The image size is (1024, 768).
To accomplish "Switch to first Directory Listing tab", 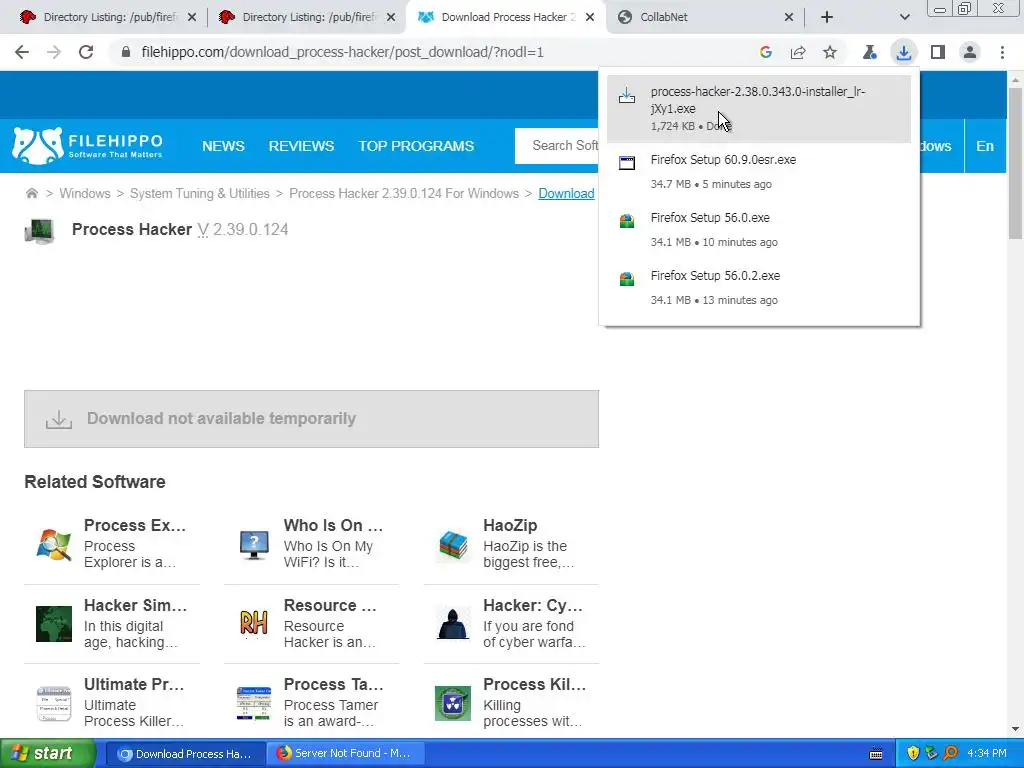I will (108, 17).
